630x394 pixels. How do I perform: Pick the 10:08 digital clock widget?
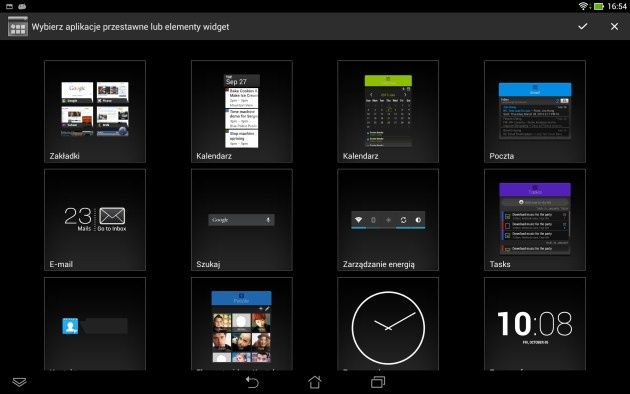coord(535,324)
